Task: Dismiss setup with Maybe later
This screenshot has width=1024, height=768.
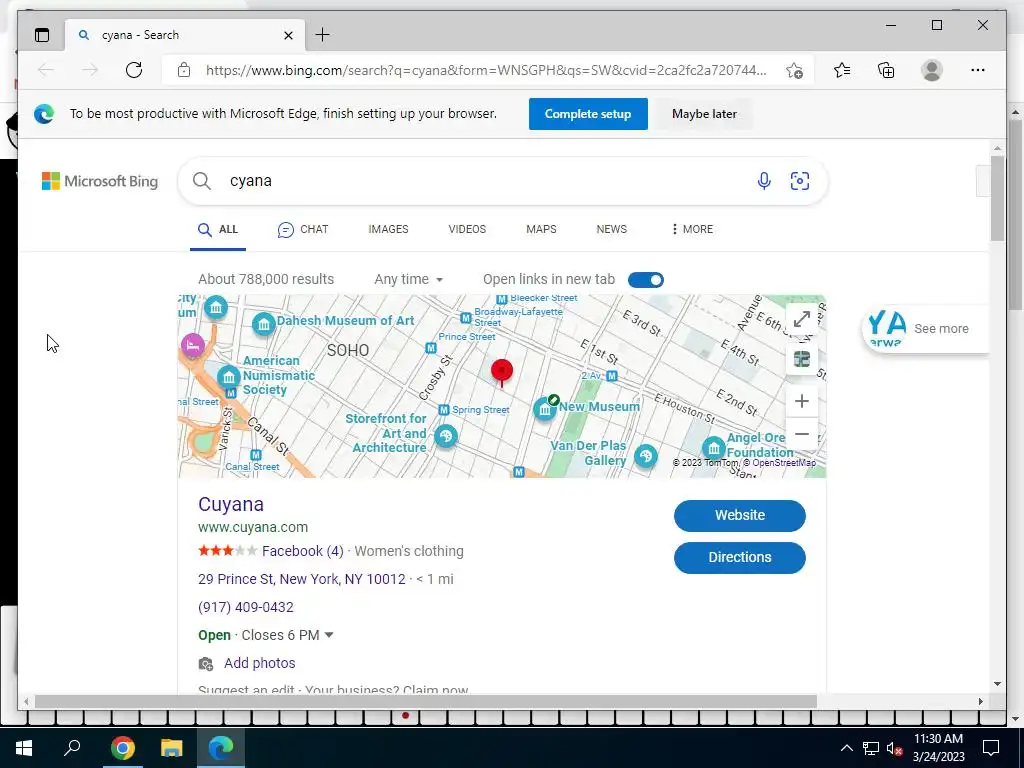Action: pyautogui.click(x=704, y=114)
